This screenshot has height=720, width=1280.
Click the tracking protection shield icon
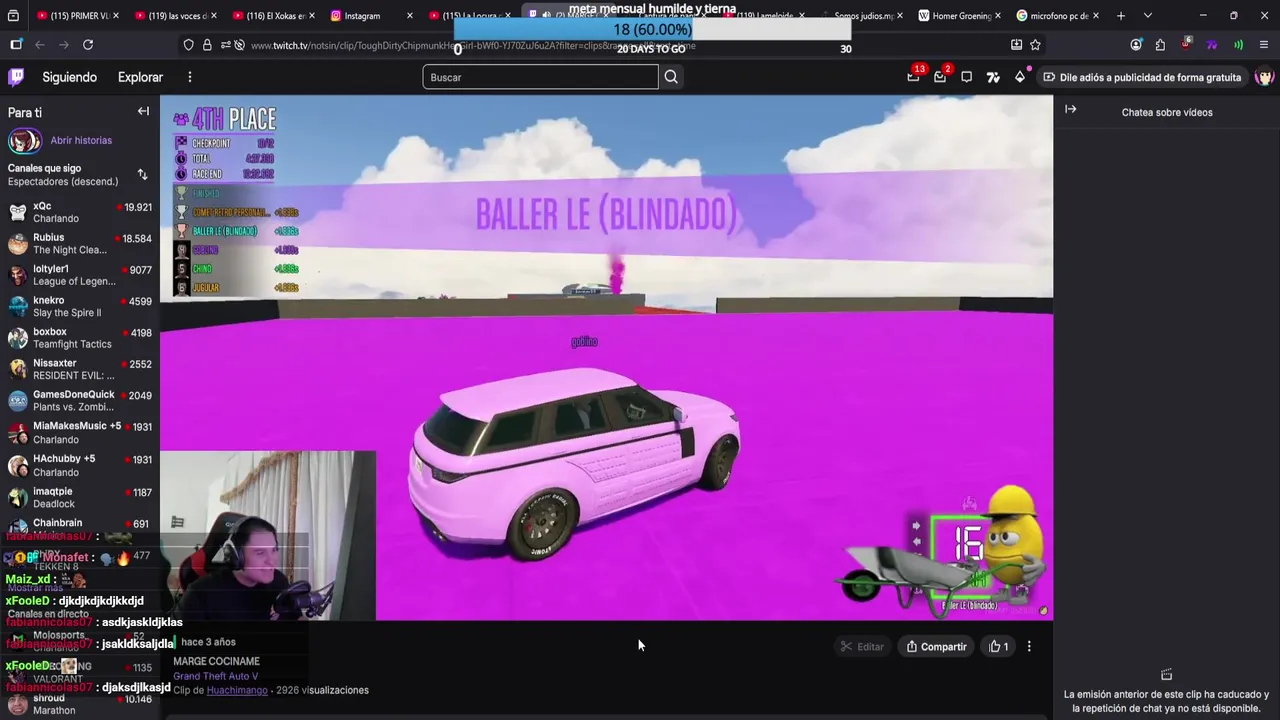click(x=188, y=45)
